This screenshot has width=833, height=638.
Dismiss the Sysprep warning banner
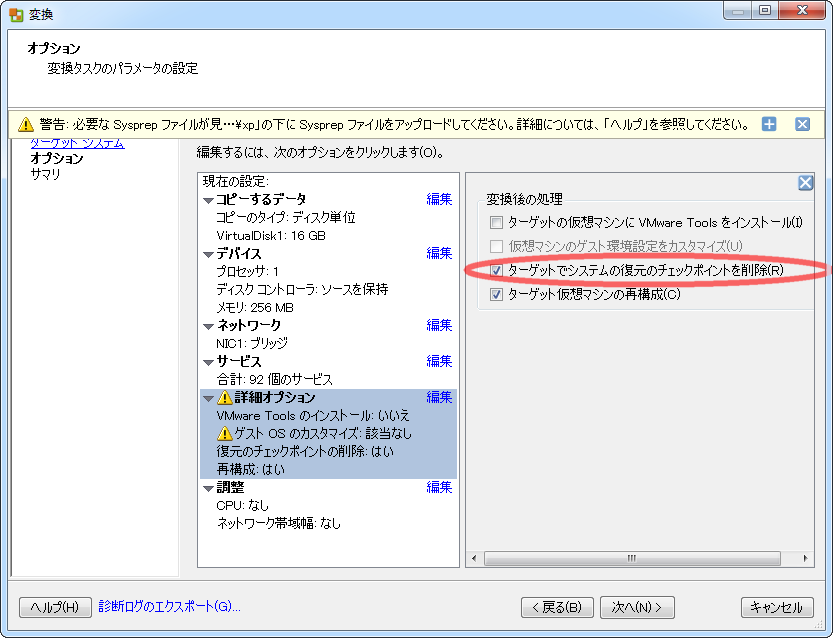(x=802, y=124)
